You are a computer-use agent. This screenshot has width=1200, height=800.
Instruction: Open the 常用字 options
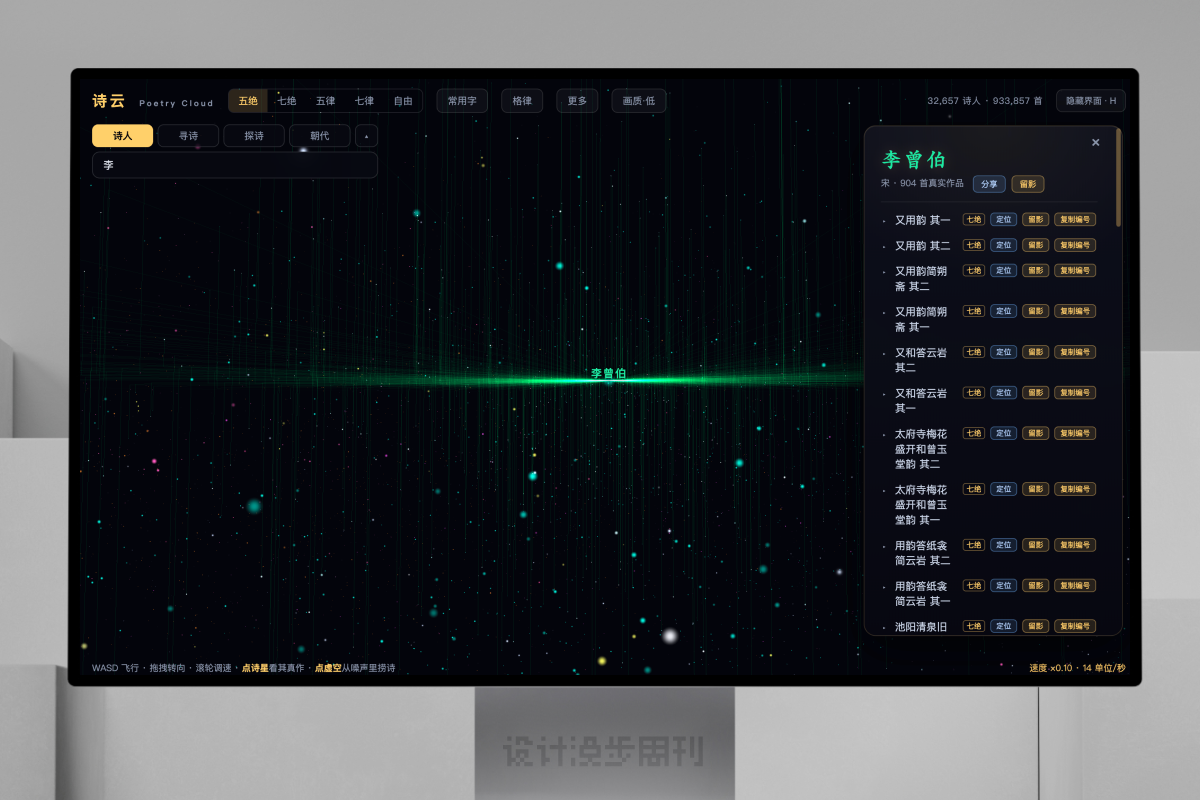tap(462, 101)
